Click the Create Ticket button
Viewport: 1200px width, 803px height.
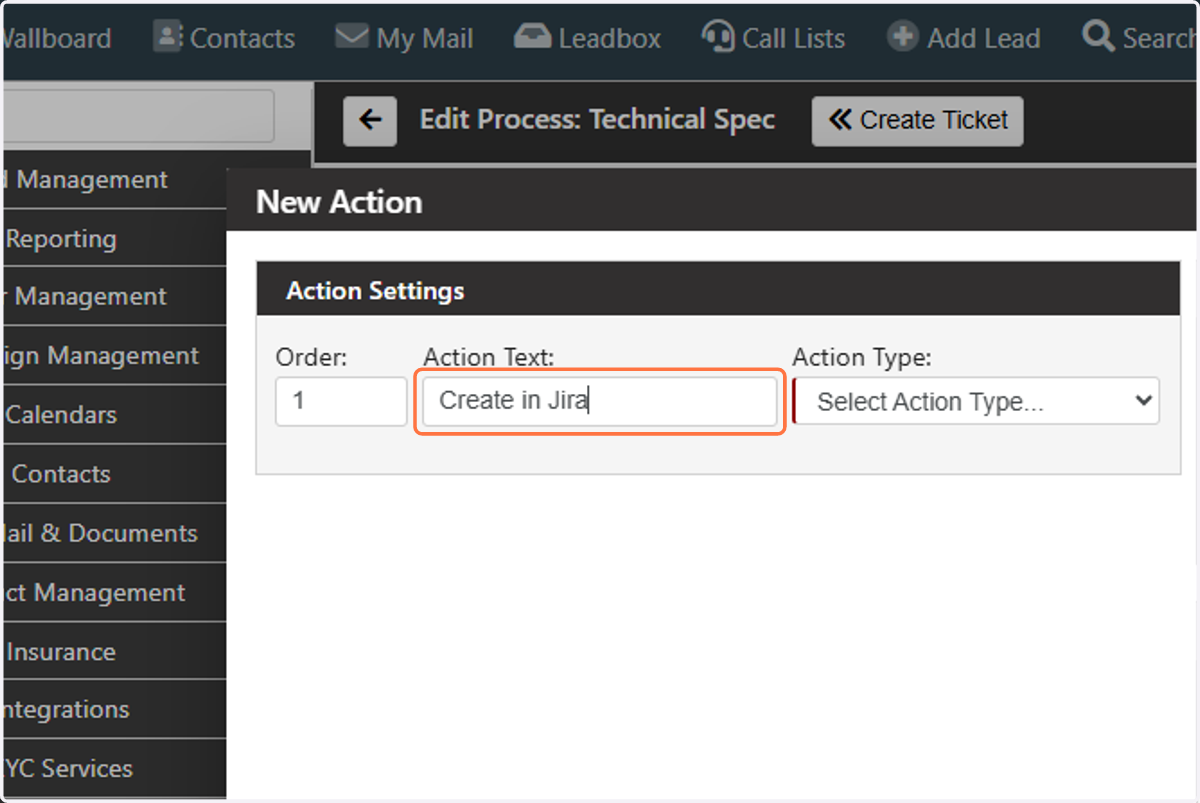point(917,121)
